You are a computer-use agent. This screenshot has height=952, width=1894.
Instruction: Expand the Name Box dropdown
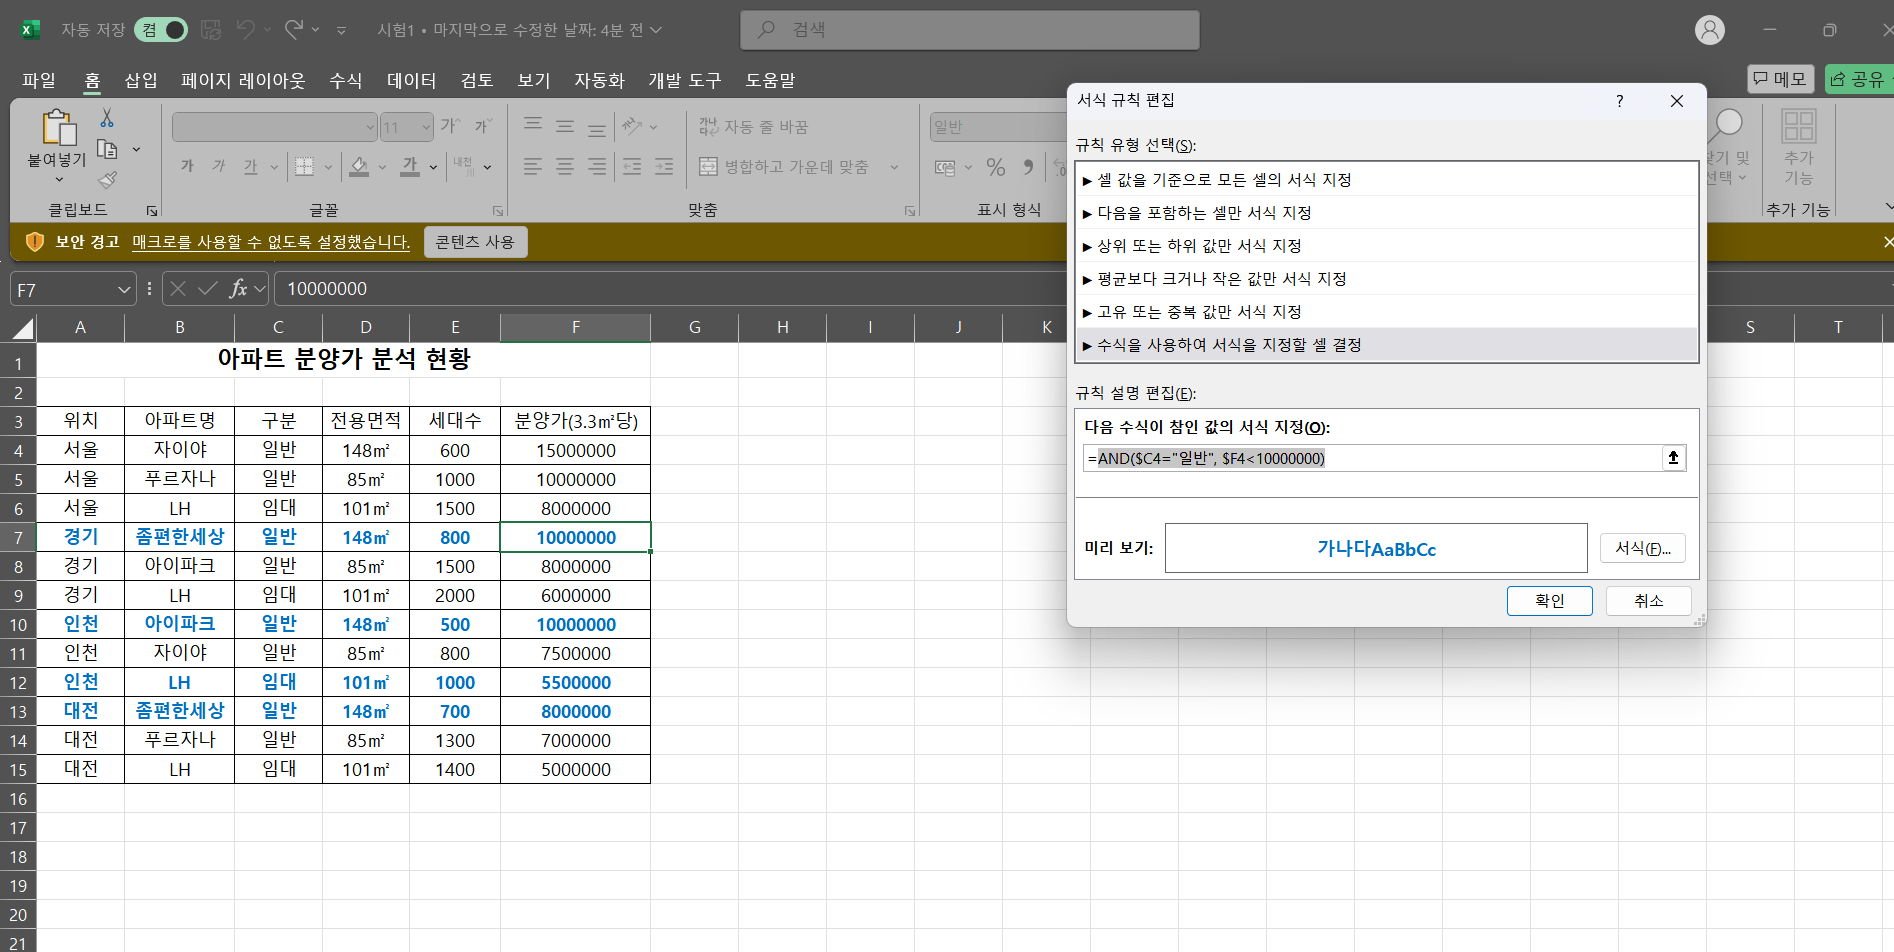(124, 289)
